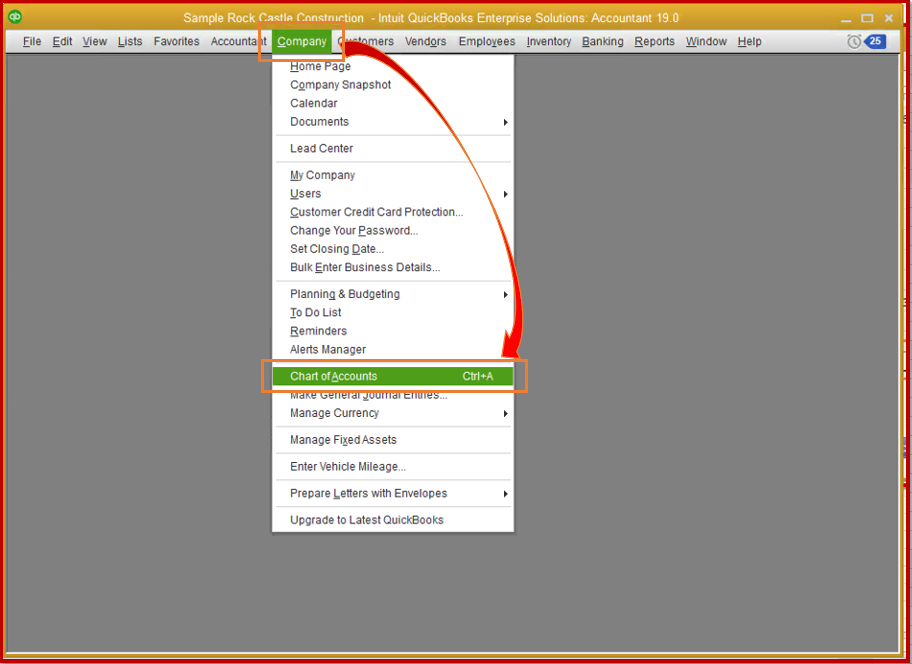This screenshot has width=912, height=664.
Task: Open Alerts Manager
Action: click(x=393, y=350)
